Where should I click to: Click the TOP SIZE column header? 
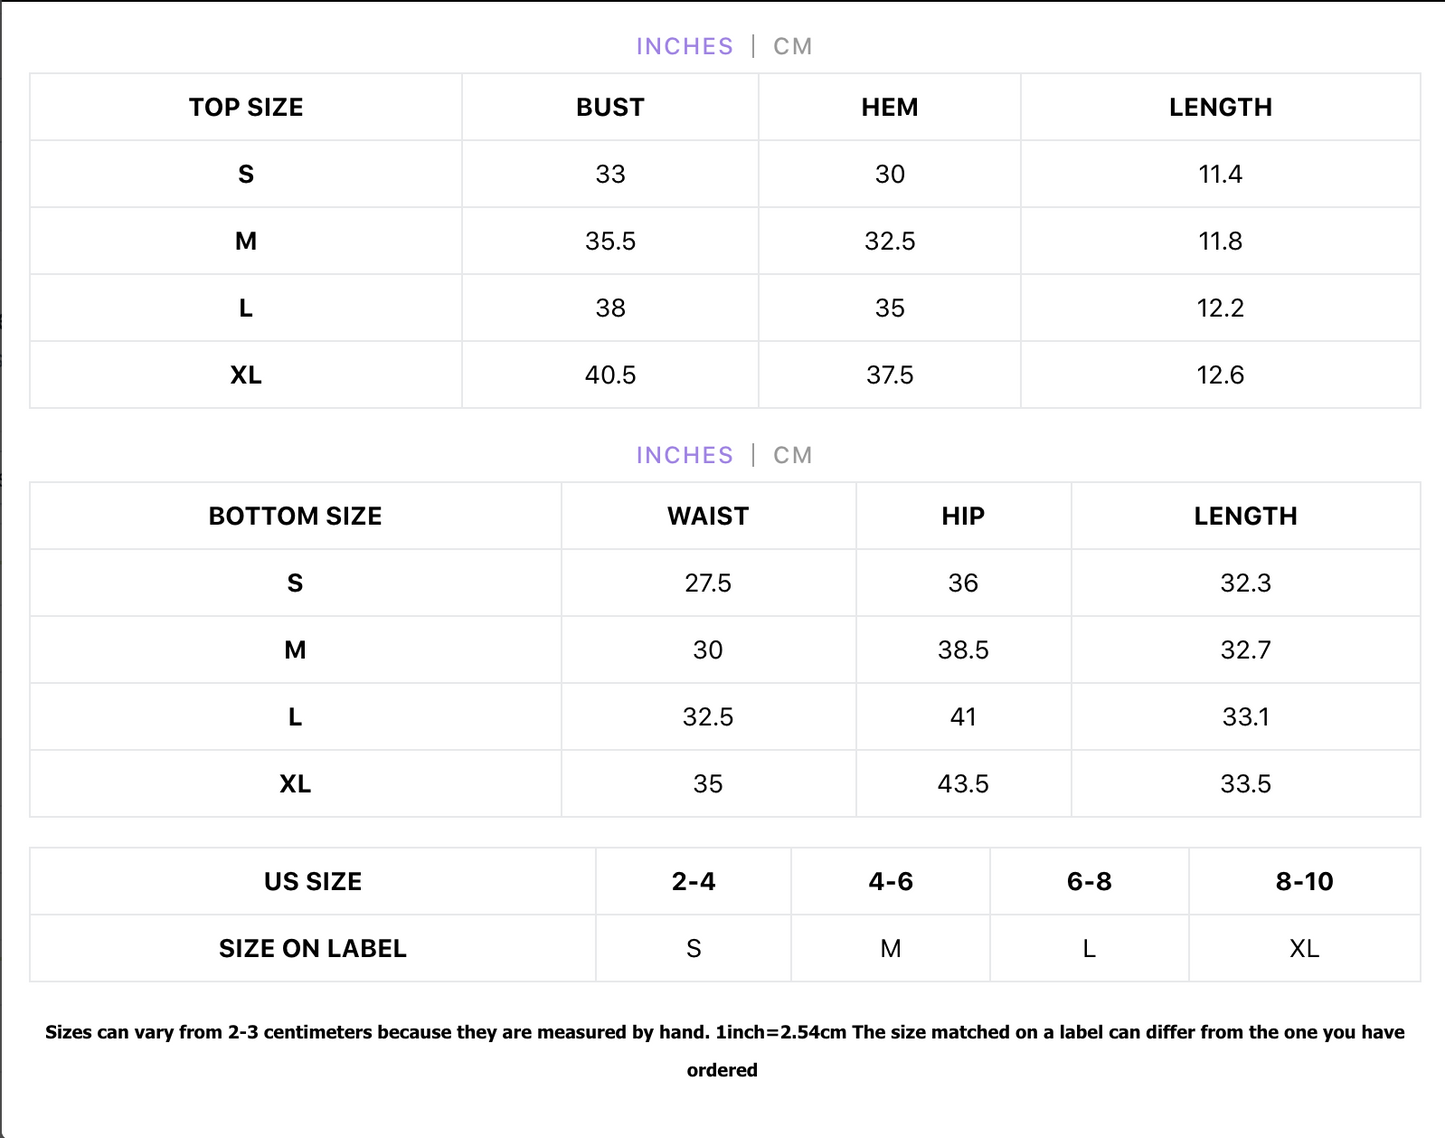pos(246,108)
